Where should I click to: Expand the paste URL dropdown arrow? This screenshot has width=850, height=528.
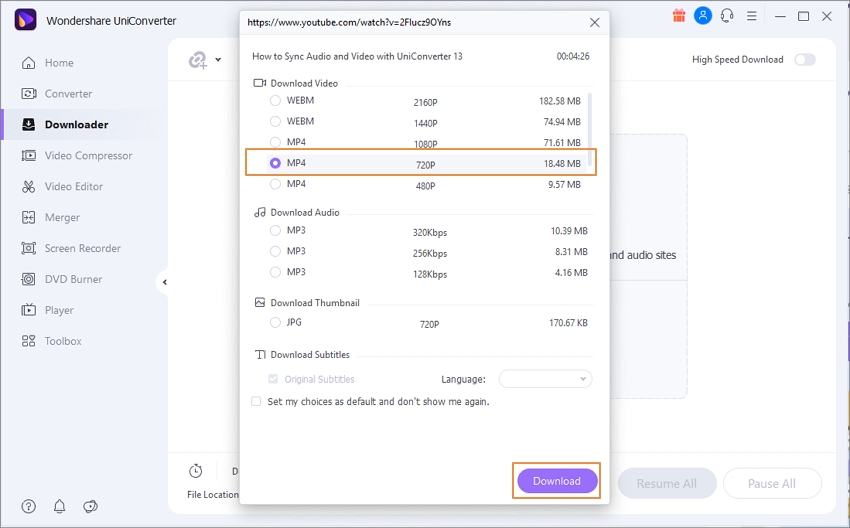[218, 60]
